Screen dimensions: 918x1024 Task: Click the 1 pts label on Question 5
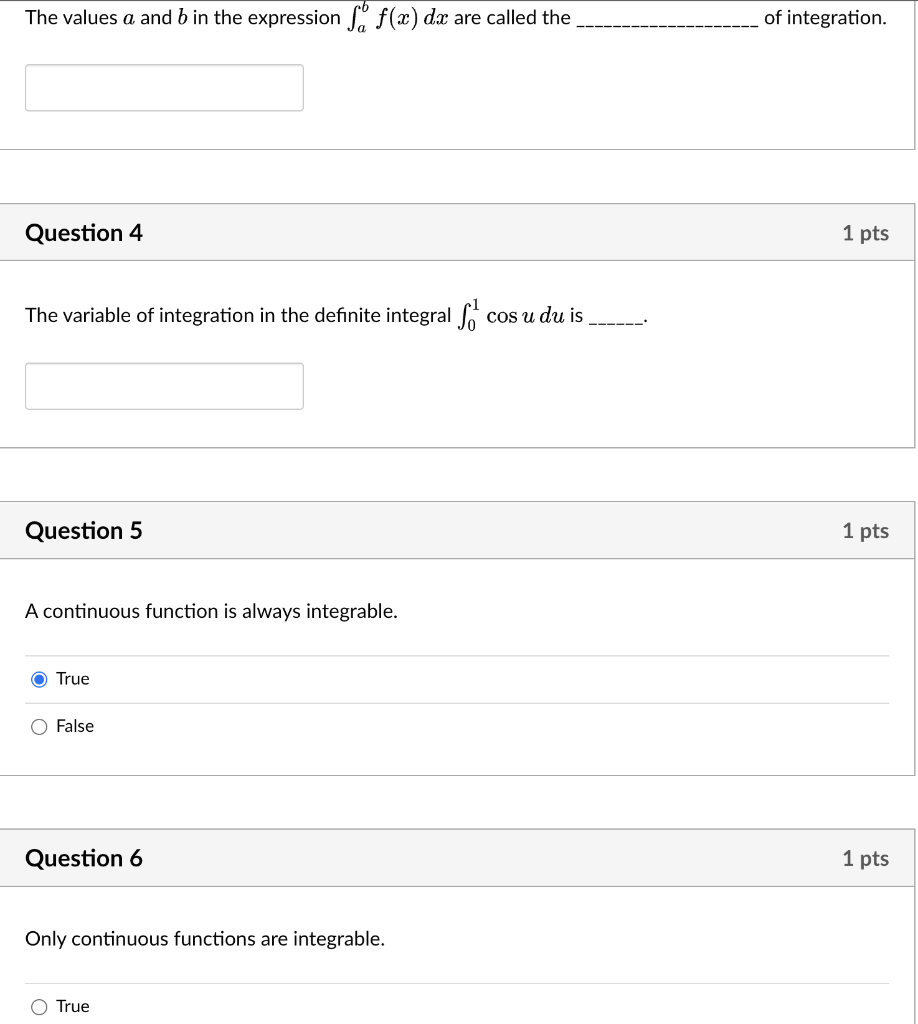tap(865, 531)
